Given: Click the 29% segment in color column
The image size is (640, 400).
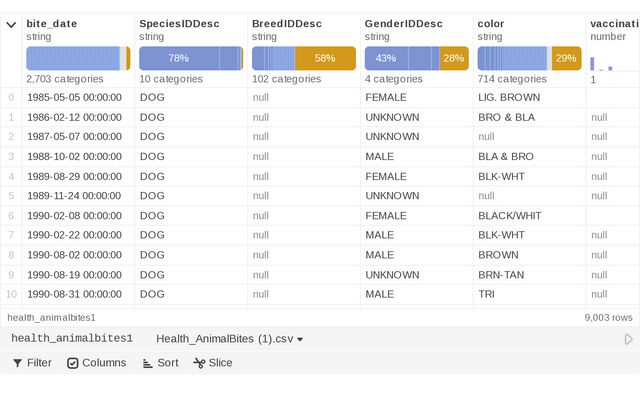Looking at the screenshot, I should pos(565,59).
